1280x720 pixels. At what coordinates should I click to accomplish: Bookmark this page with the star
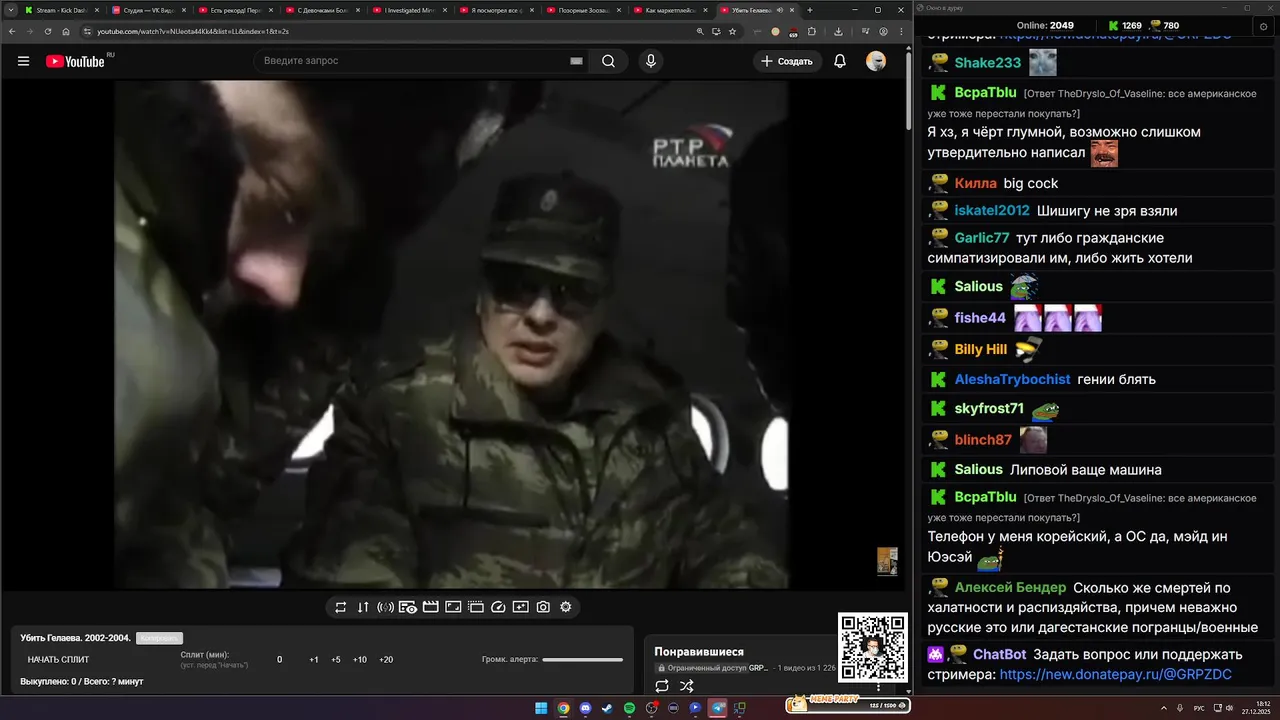click(x=732, y=31)
